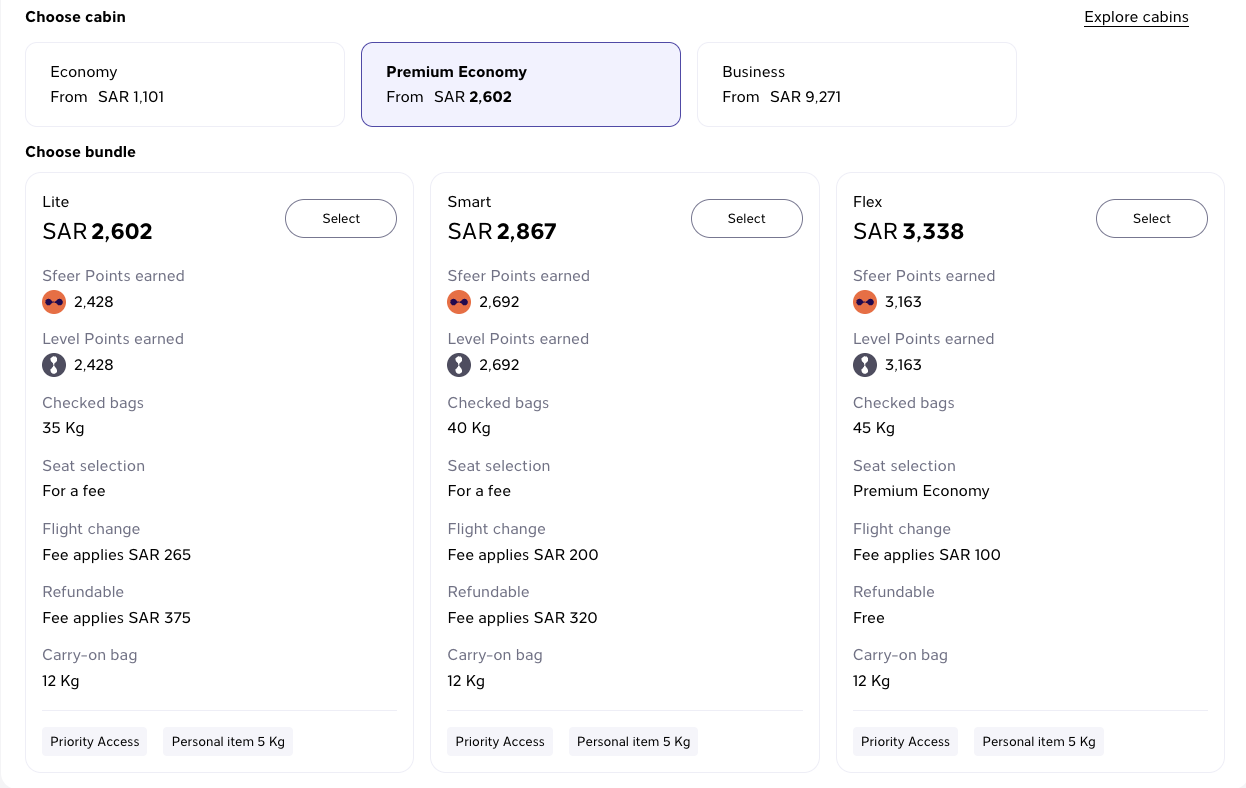Viewport: 1246px width, 788px height.
Task: Click Personal item 5 Kg tag in Lite bundle
Action: tap(228, 741)
